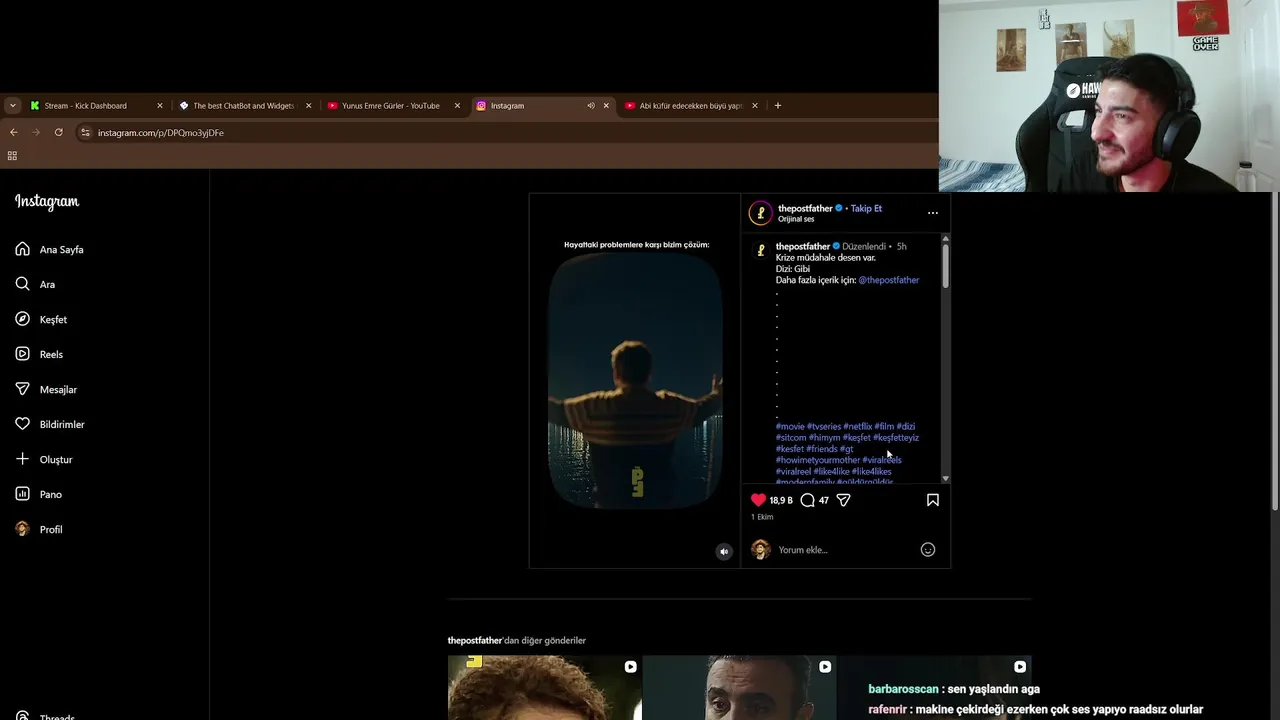Open the Ara search item
The width and height of the screenshot is (1280, 720).
36,285
